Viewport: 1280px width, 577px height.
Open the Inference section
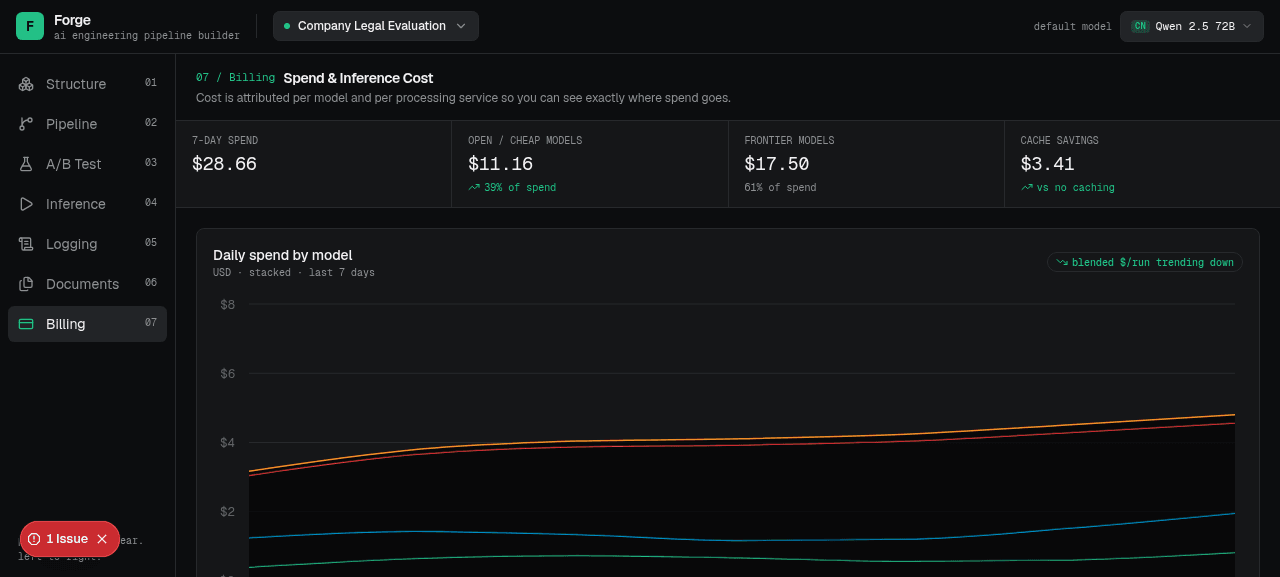tap(87, 204)
